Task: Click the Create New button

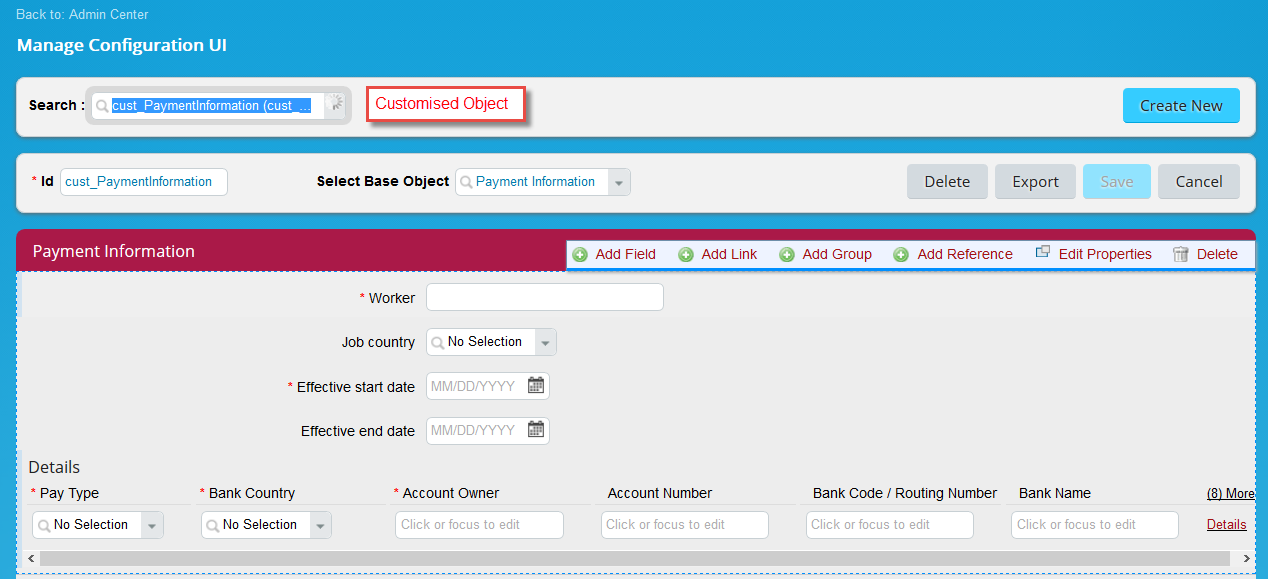Action: coord(1181,105)
